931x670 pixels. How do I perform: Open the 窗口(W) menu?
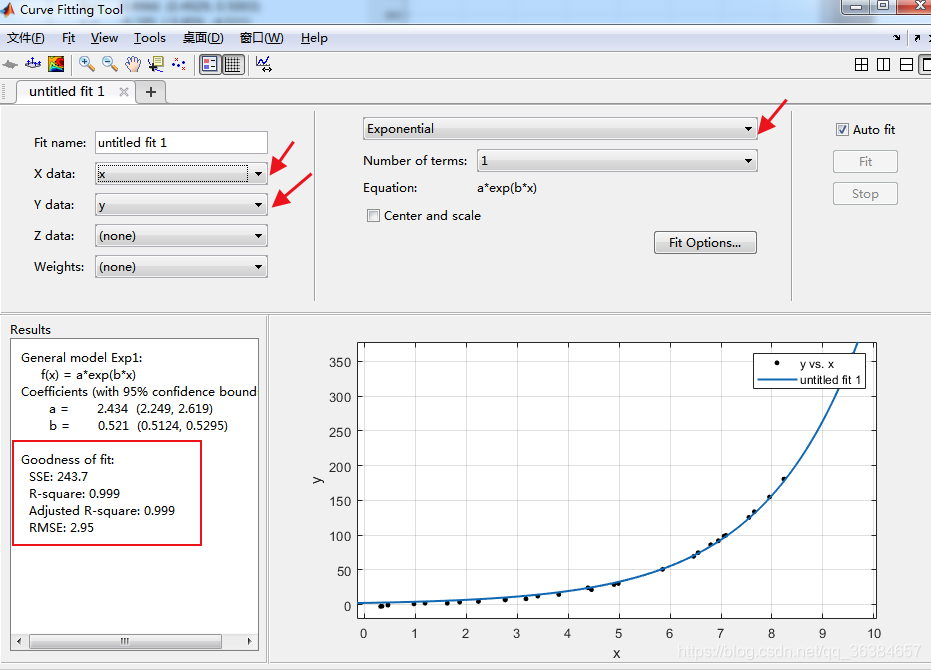tap(262, 38)
